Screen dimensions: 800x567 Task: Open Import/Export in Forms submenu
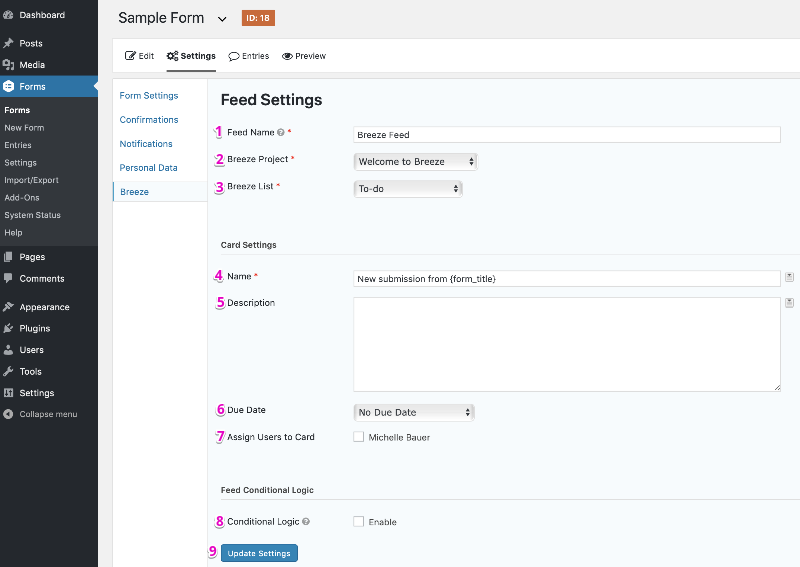pyautogui.click(x=32, y=180)
